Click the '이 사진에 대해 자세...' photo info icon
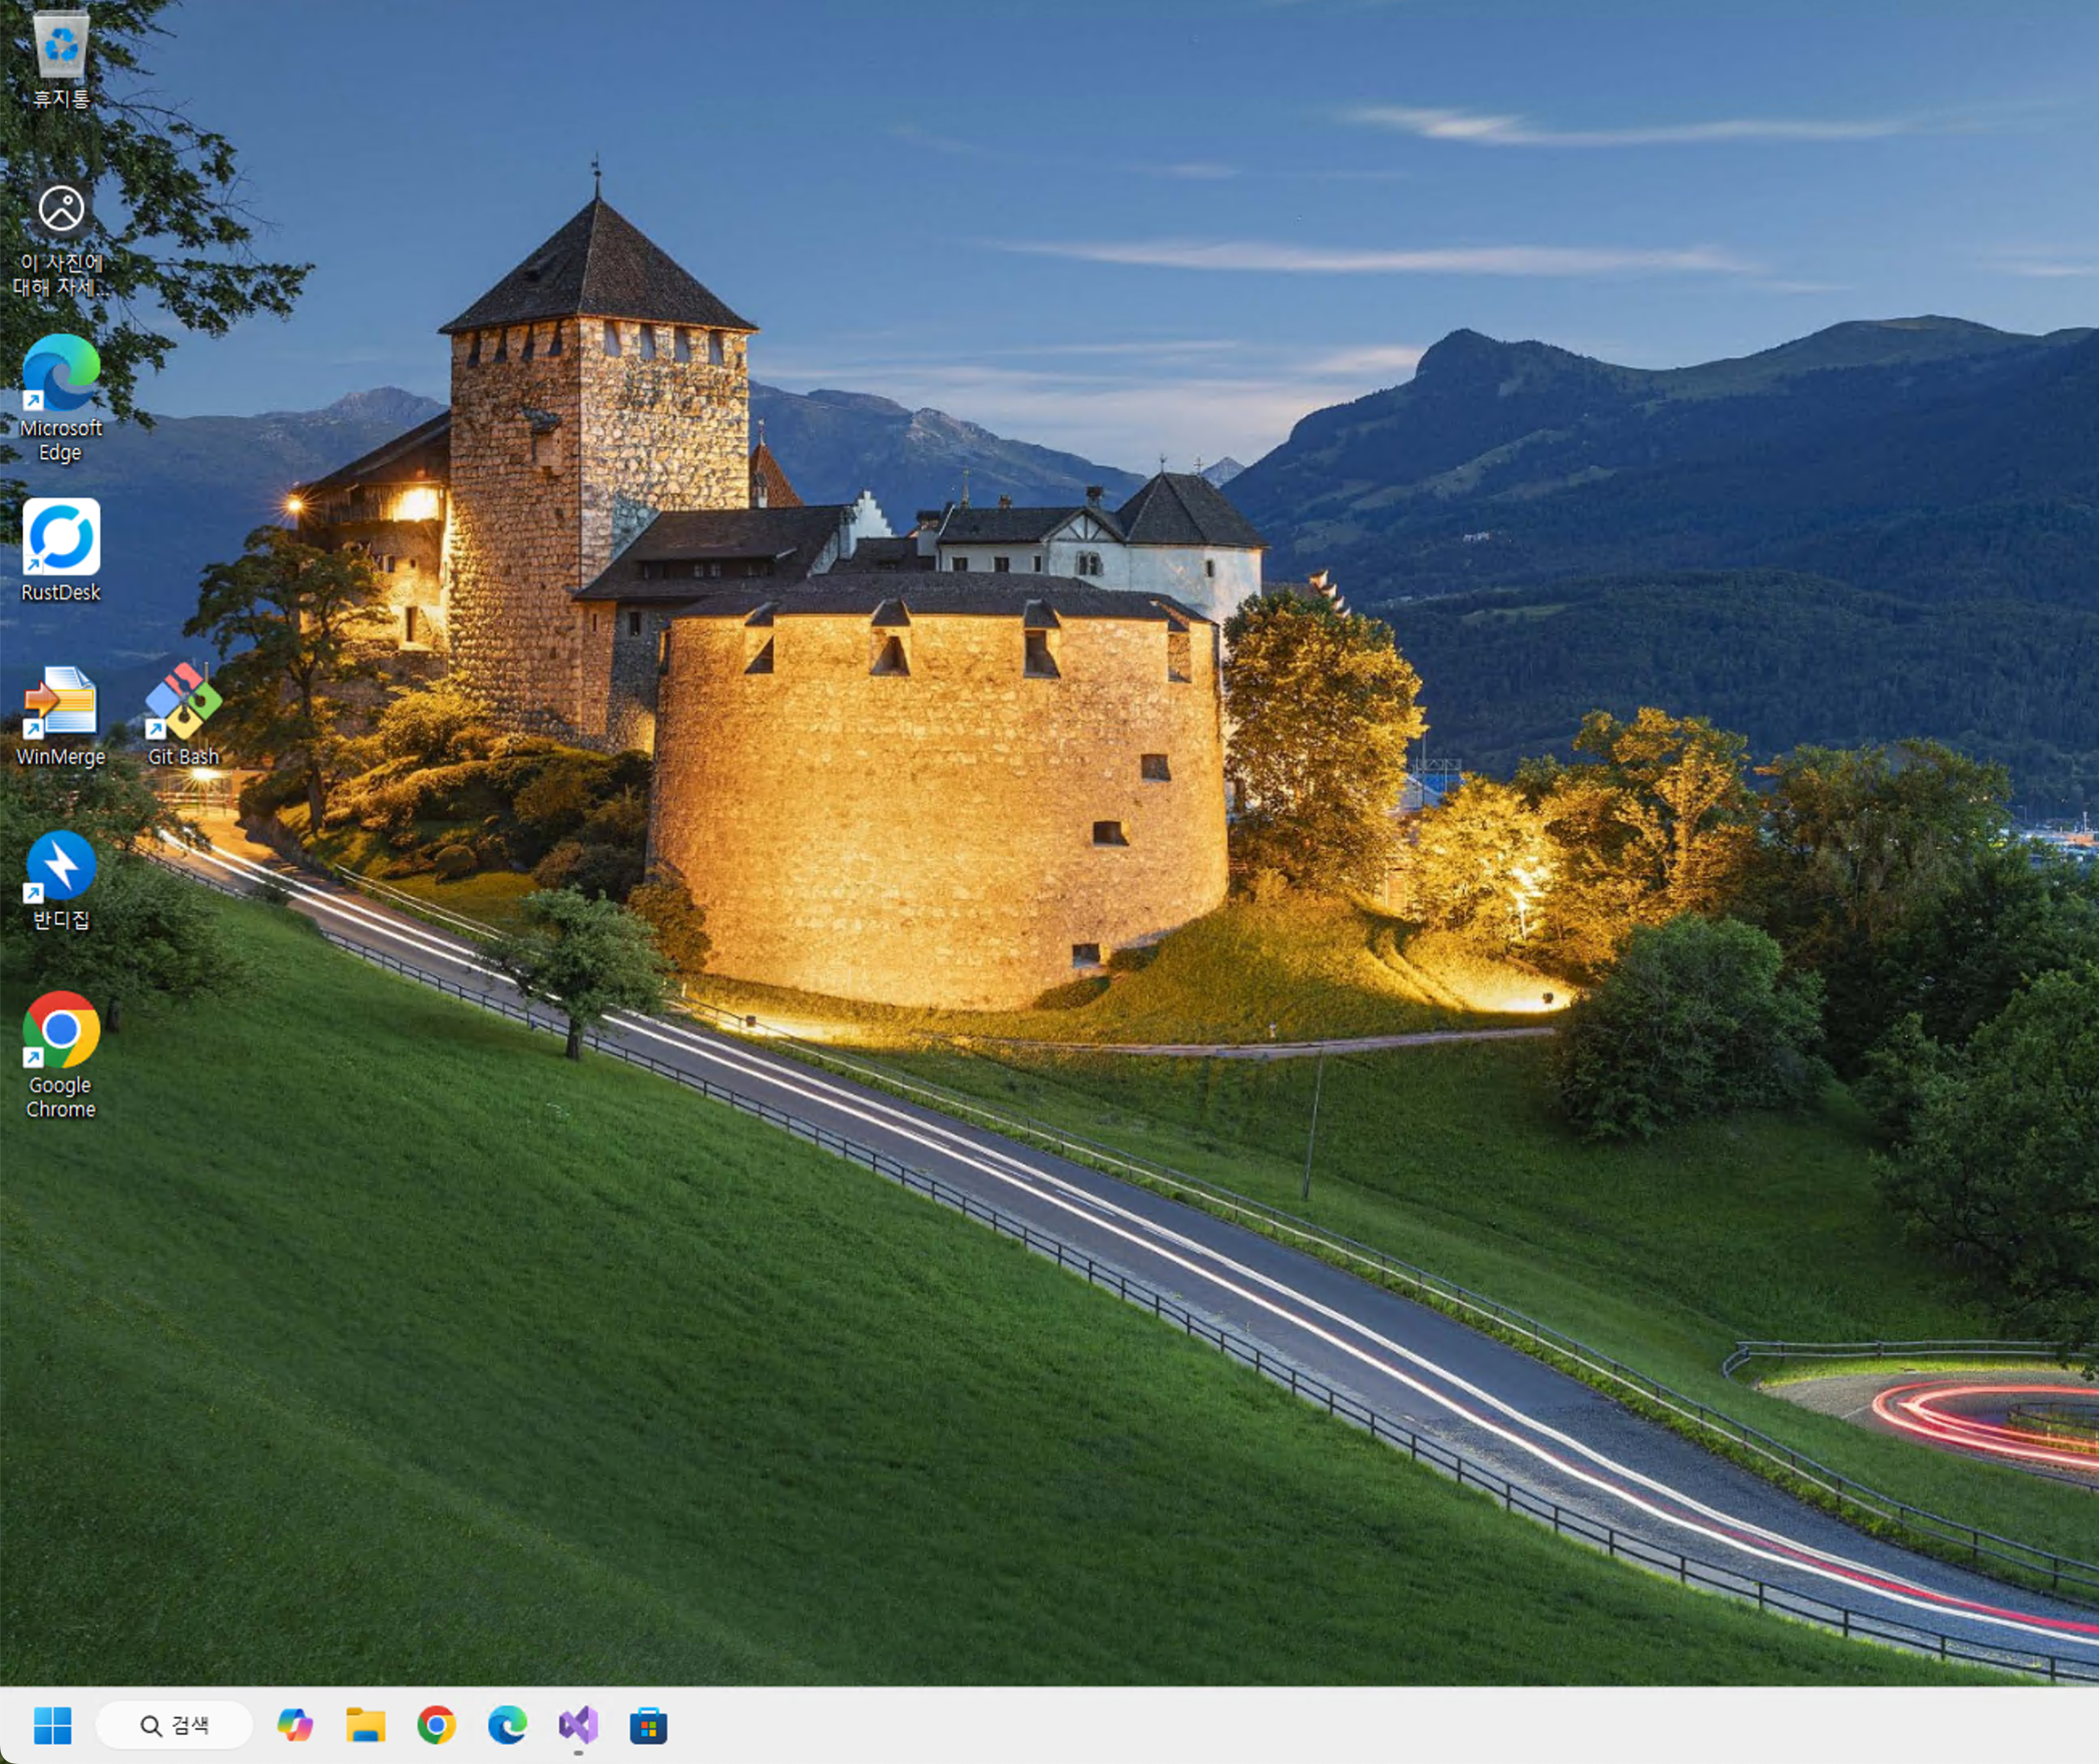 click(x=61, y=209)
